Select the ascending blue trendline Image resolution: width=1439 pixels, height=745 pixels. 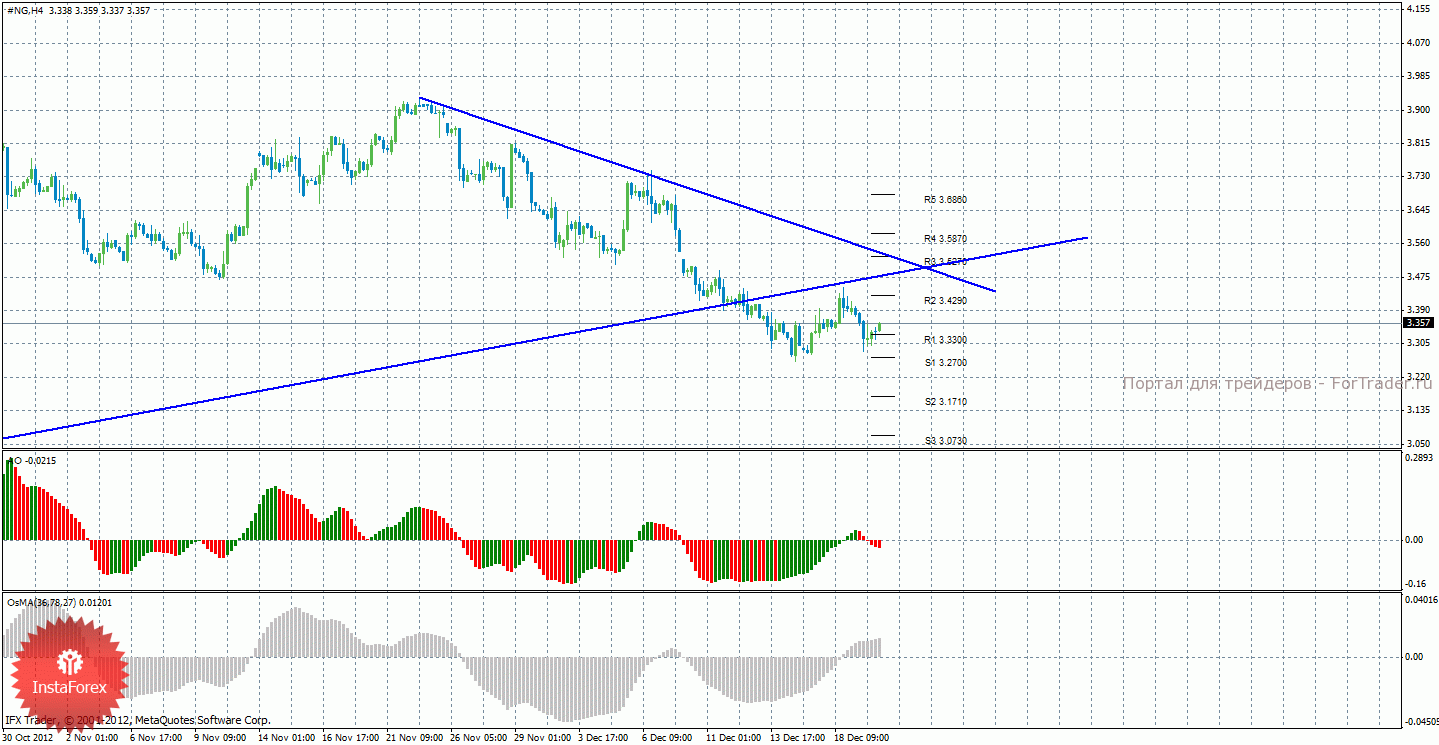tap(545, 337)
